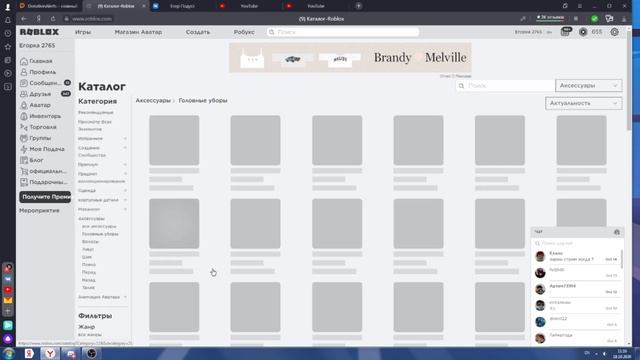Open the Робукс header menu
This screenshot has width=640, height=360.
click(x=244, y=32)
